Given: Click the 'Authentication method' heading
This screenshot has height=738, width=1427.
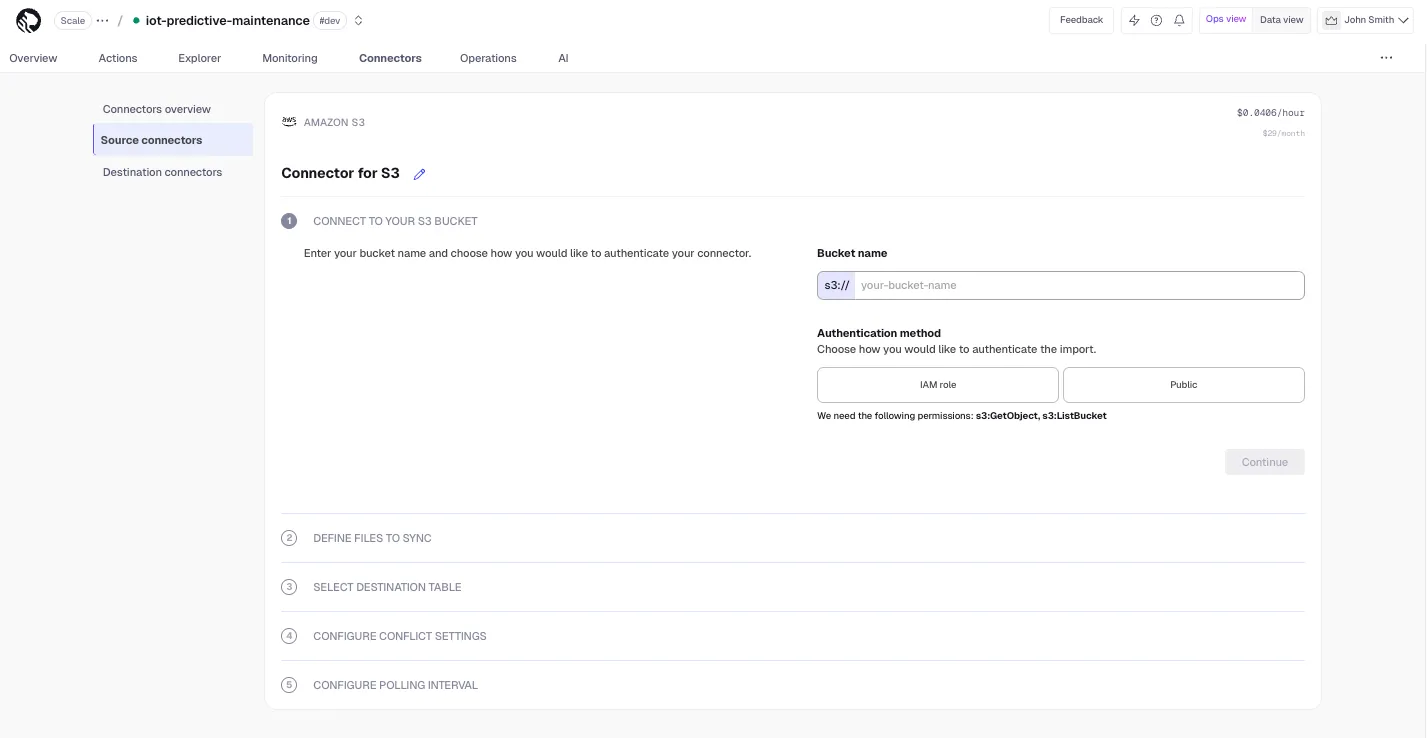Looking at the screenshot, I should click(879, 333).
